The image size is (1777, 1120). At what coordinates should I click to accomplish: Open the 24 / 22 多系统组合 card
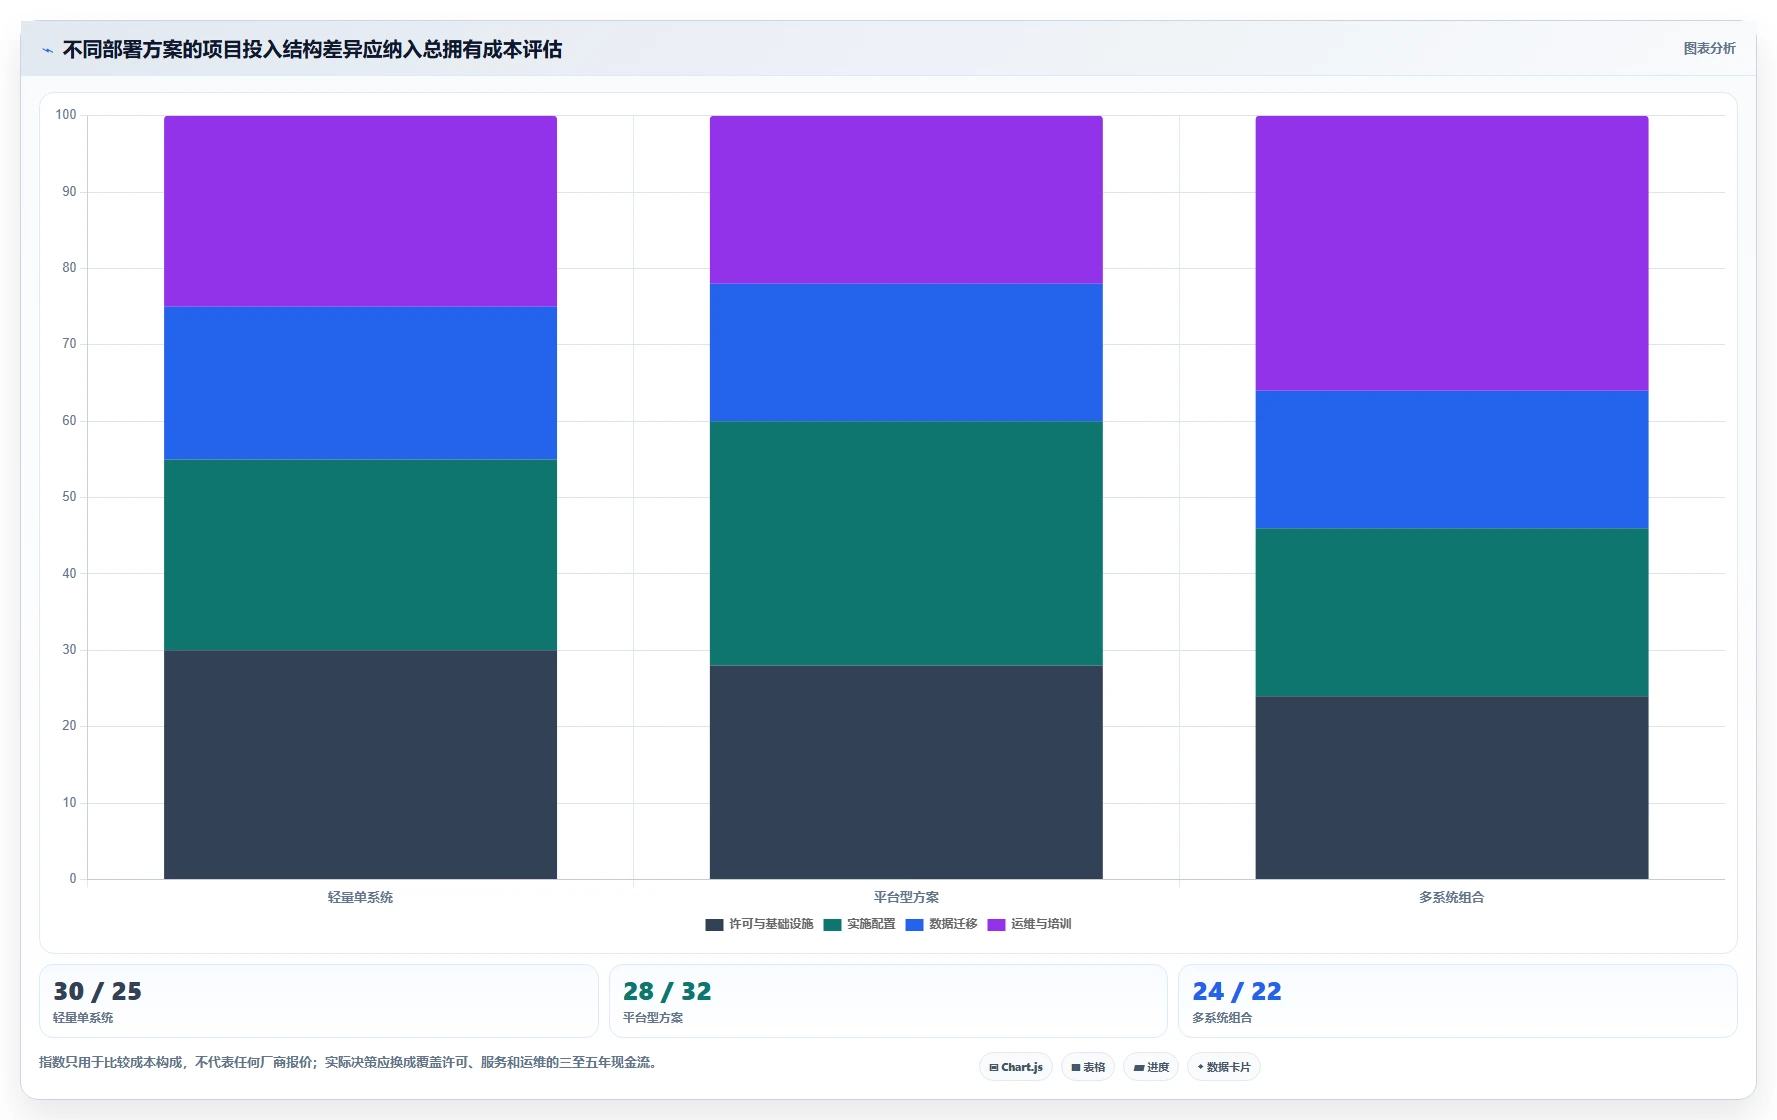point(1457,1001)
